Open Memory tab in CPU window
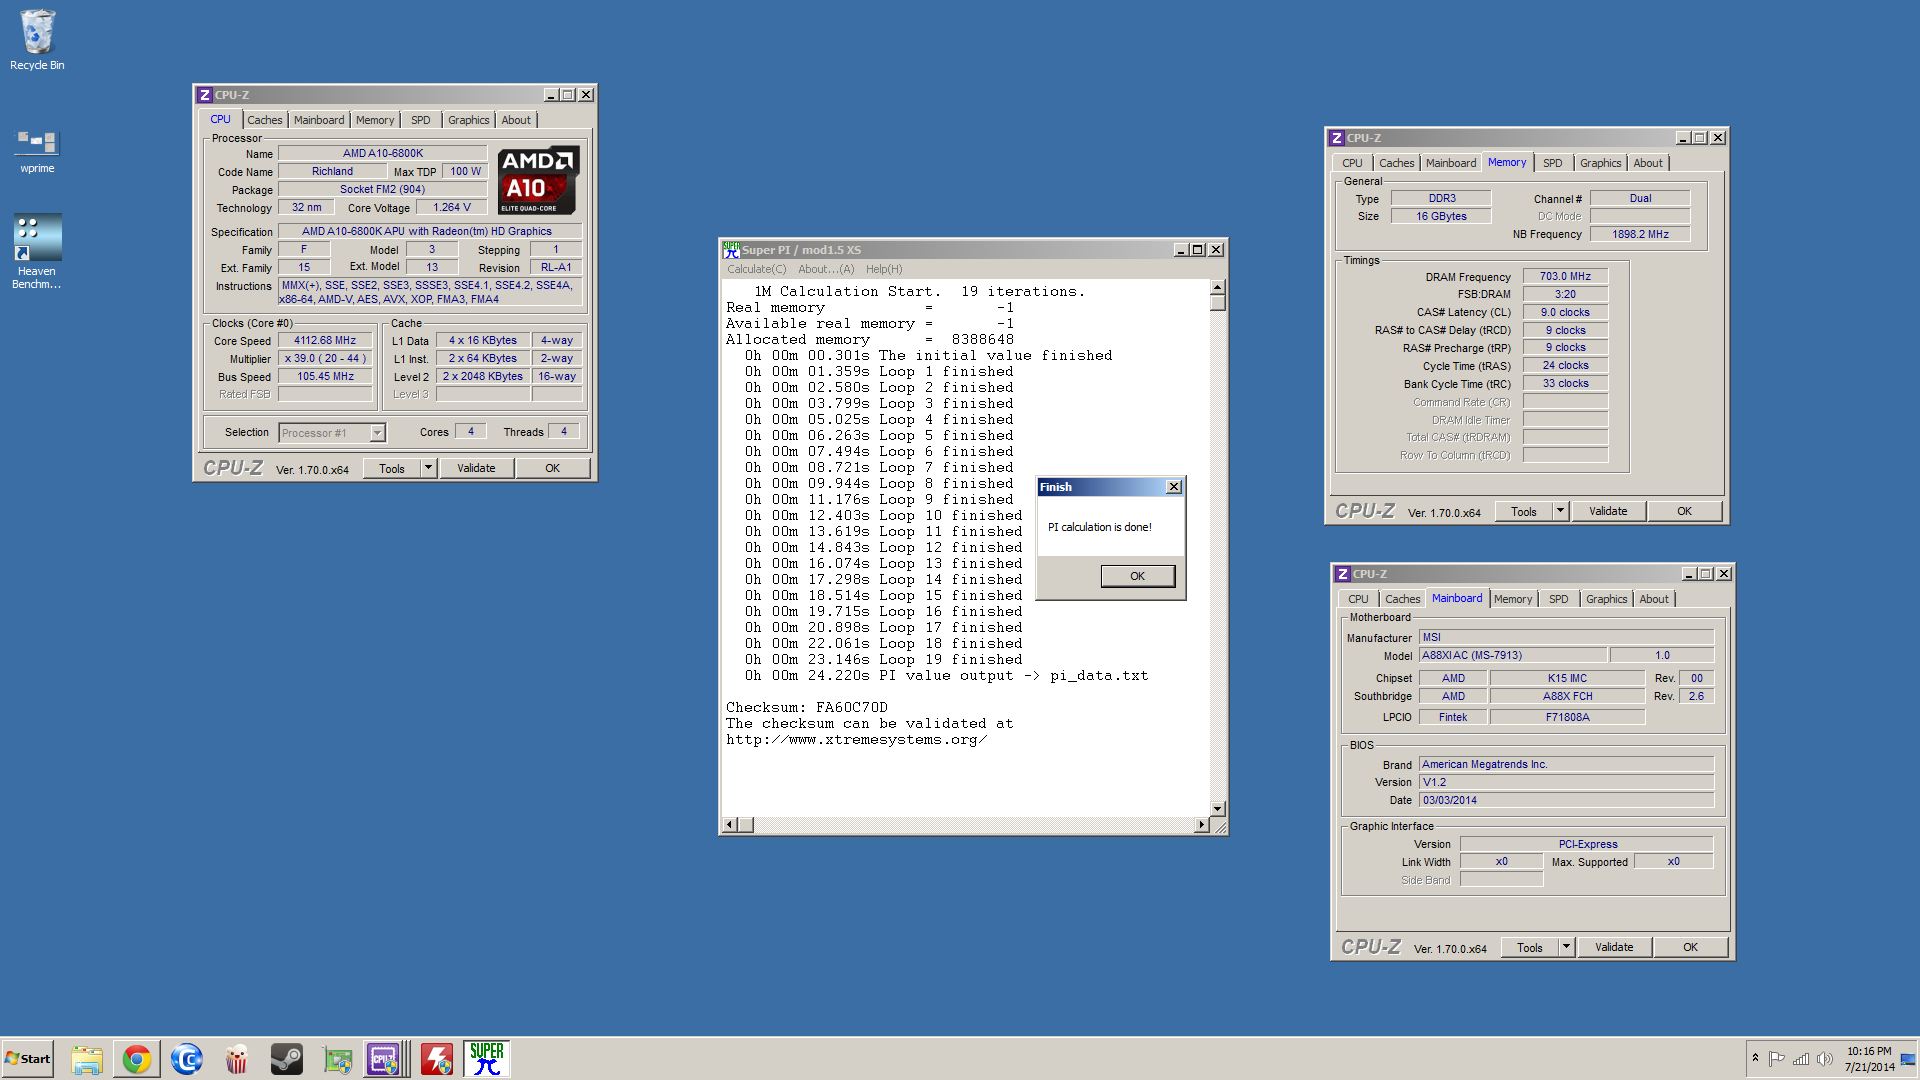 point(375,120)
